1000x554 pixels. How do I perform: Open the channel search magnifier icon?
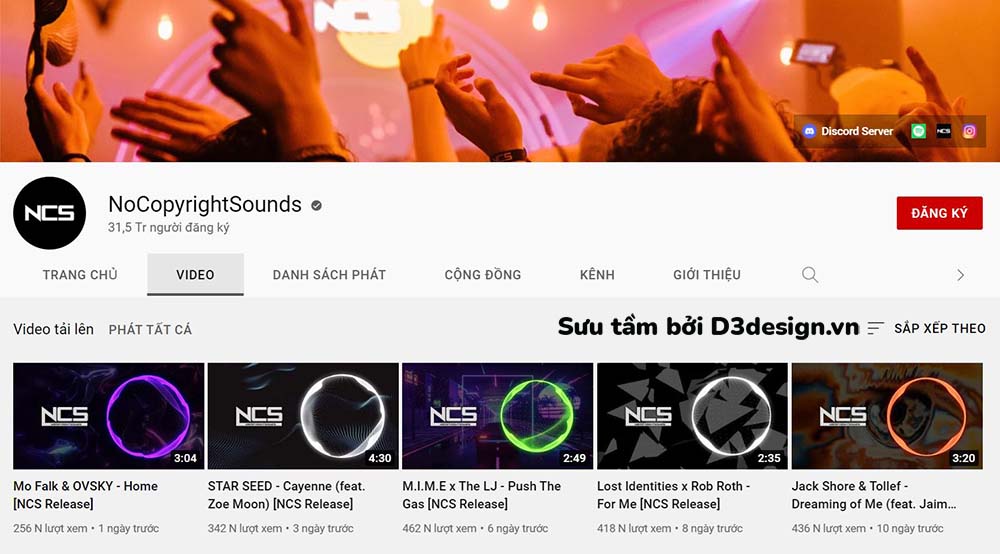pos(810,275)
